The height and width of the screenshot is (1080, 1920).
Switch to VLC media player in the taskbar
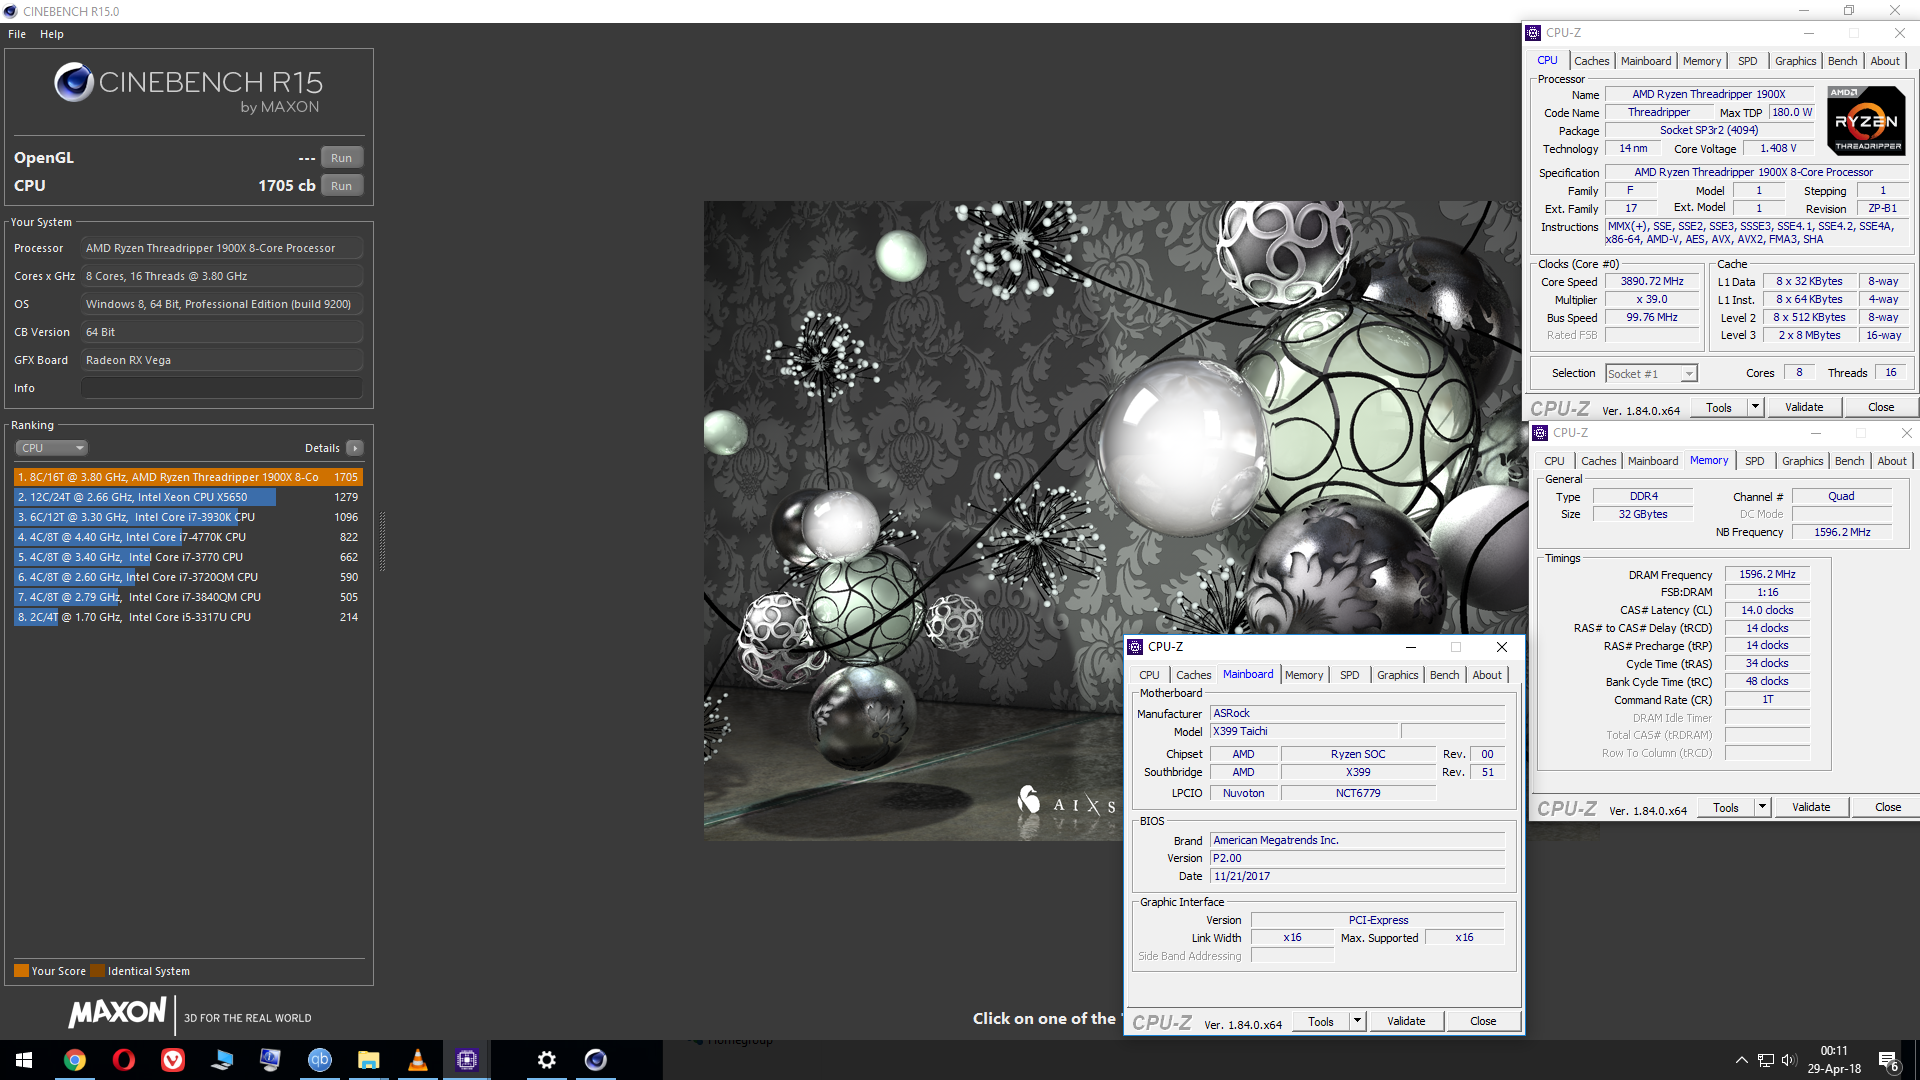[x=417, y=1060]
